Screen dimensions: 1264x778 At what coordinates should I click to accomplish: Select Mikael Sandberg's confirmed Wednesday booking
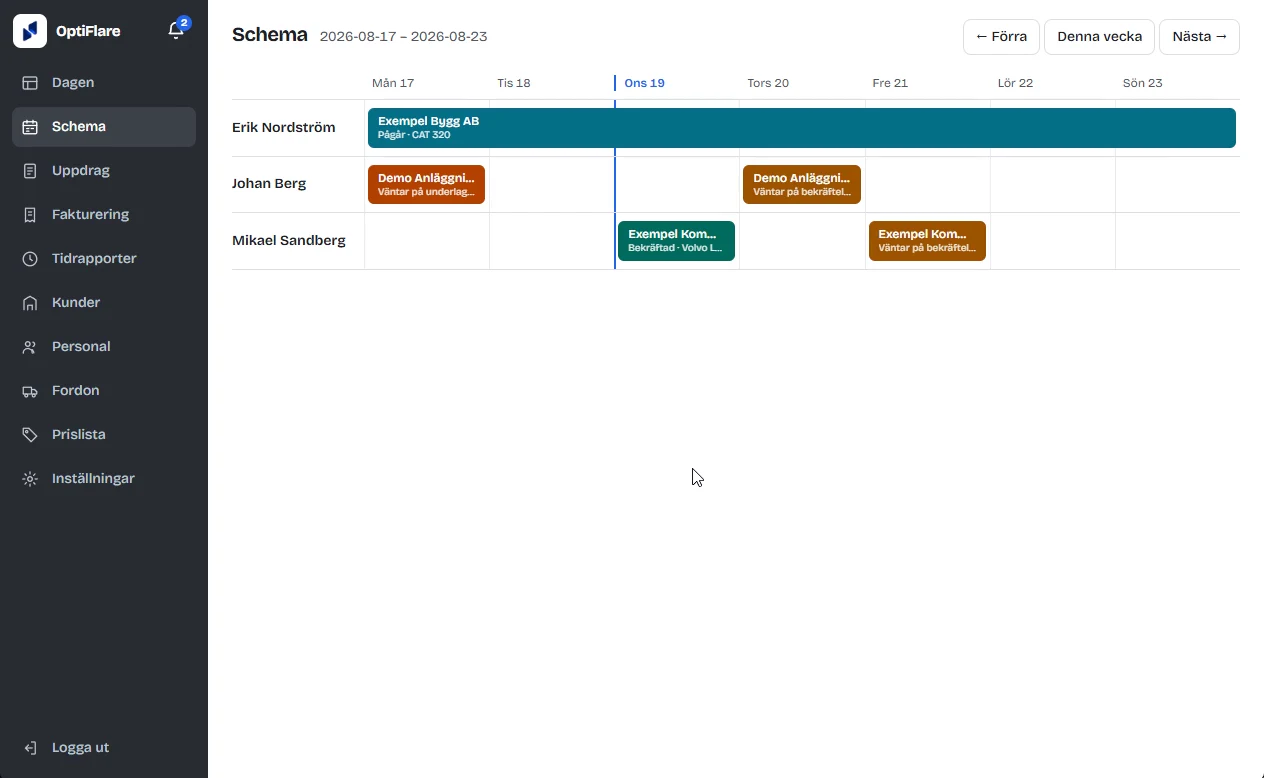pyautogui.click(x=676, y=241)
